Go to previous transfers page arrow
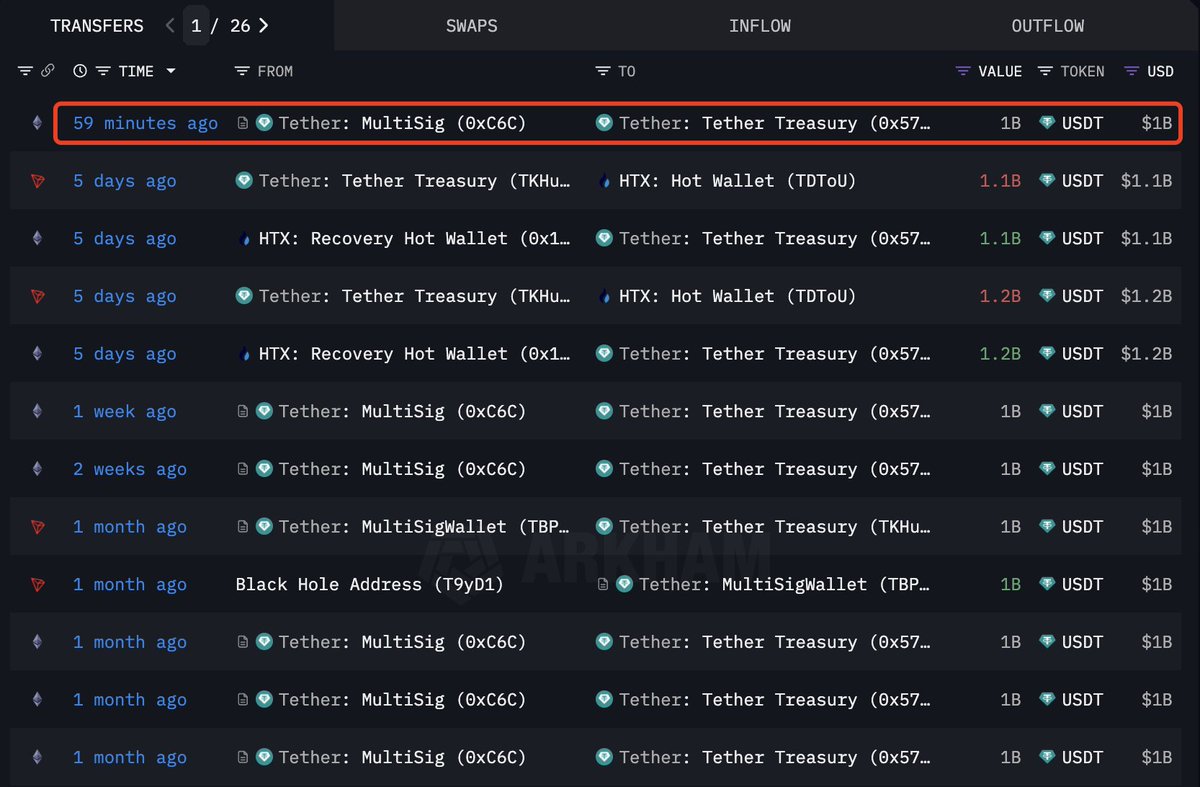 [x=170, y=26]
